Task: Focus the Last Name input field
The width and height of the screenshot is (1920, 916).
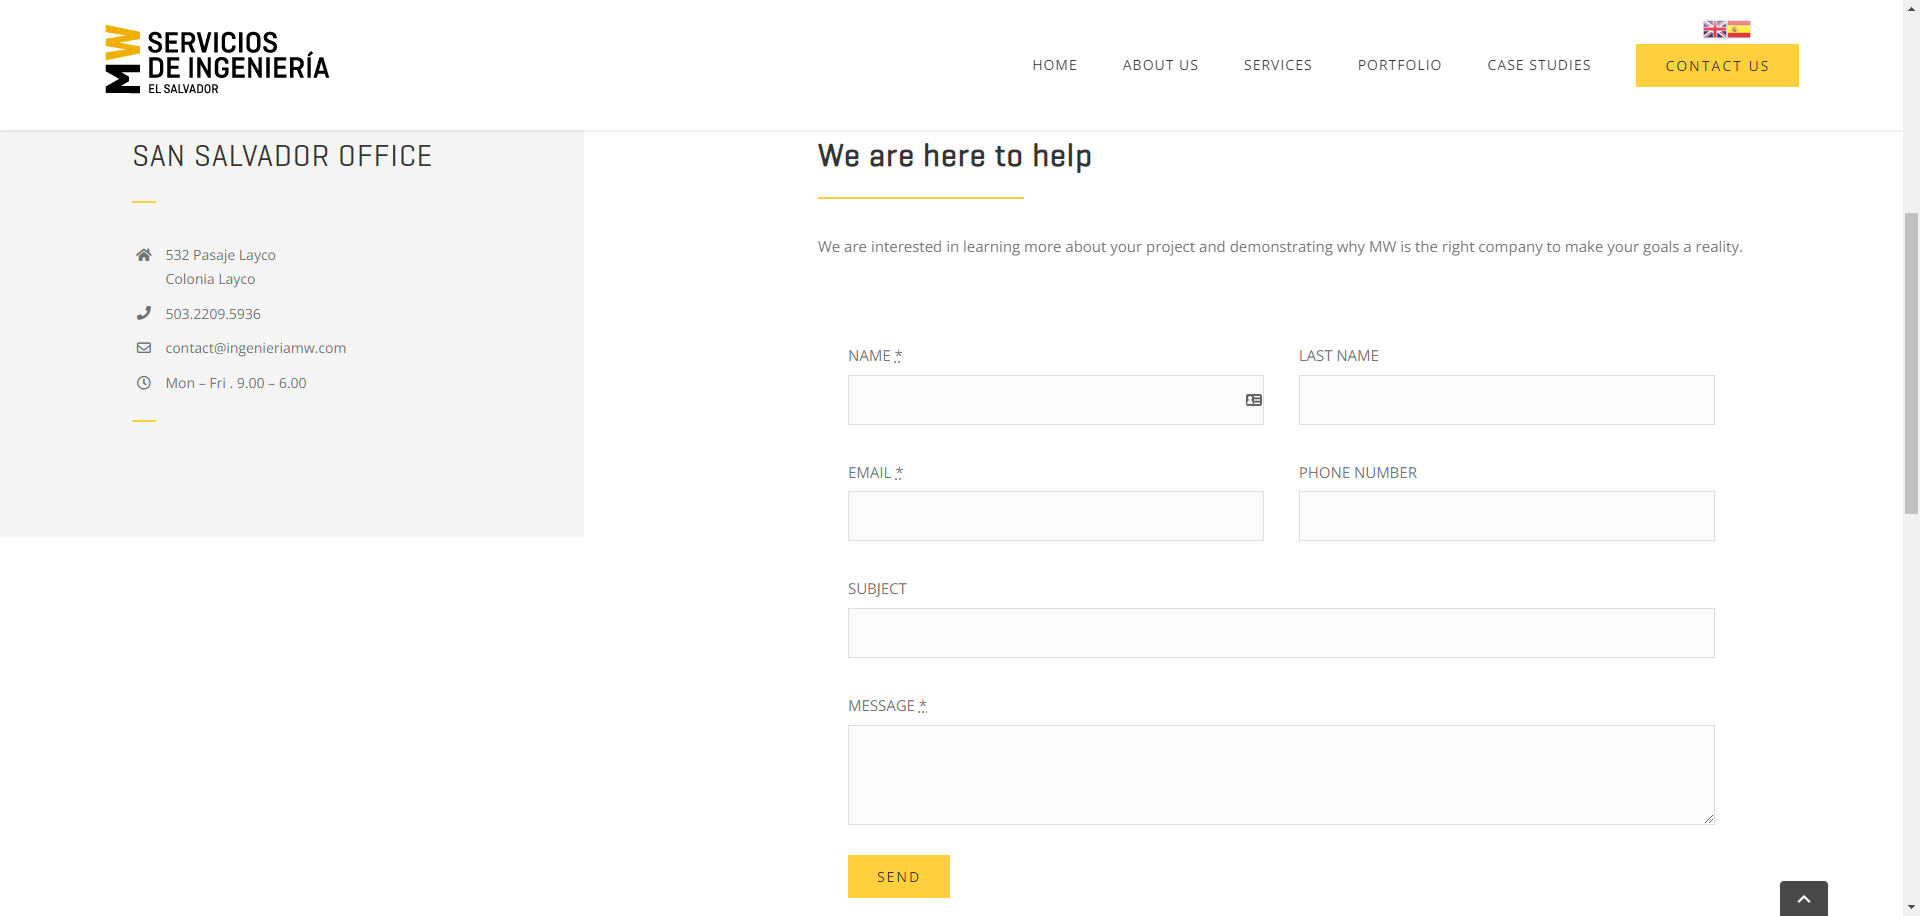Action: click(1506, 400)
